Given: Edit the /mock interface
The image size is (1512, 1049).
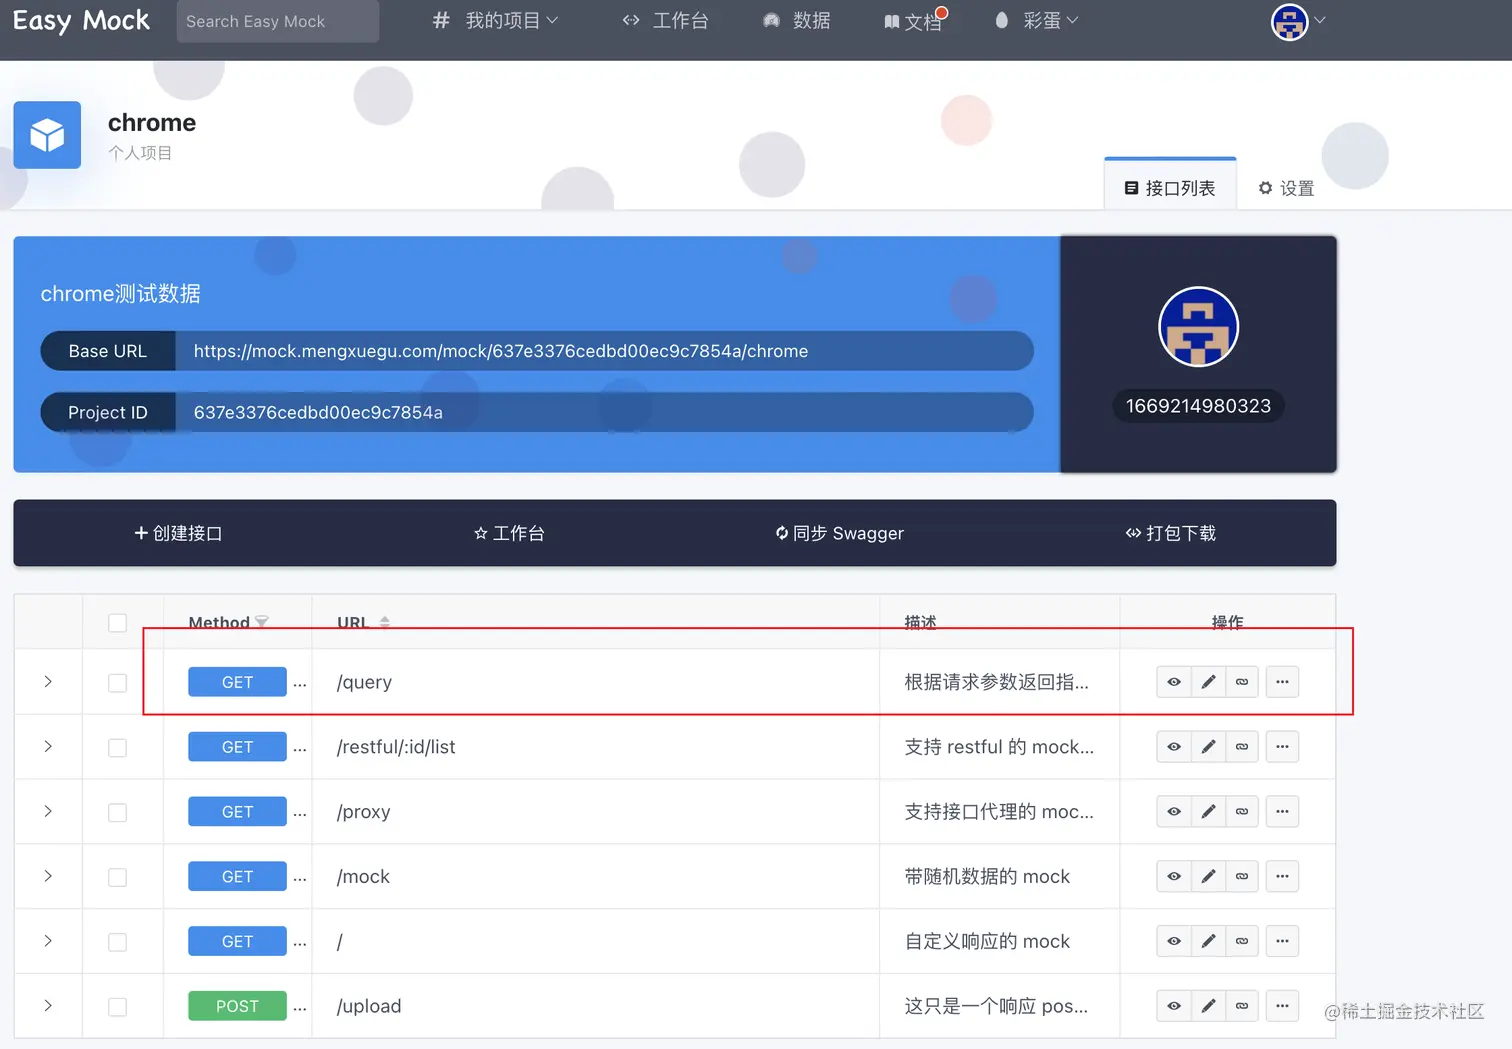Looking at the screenshot, I should click(1208, 877).
